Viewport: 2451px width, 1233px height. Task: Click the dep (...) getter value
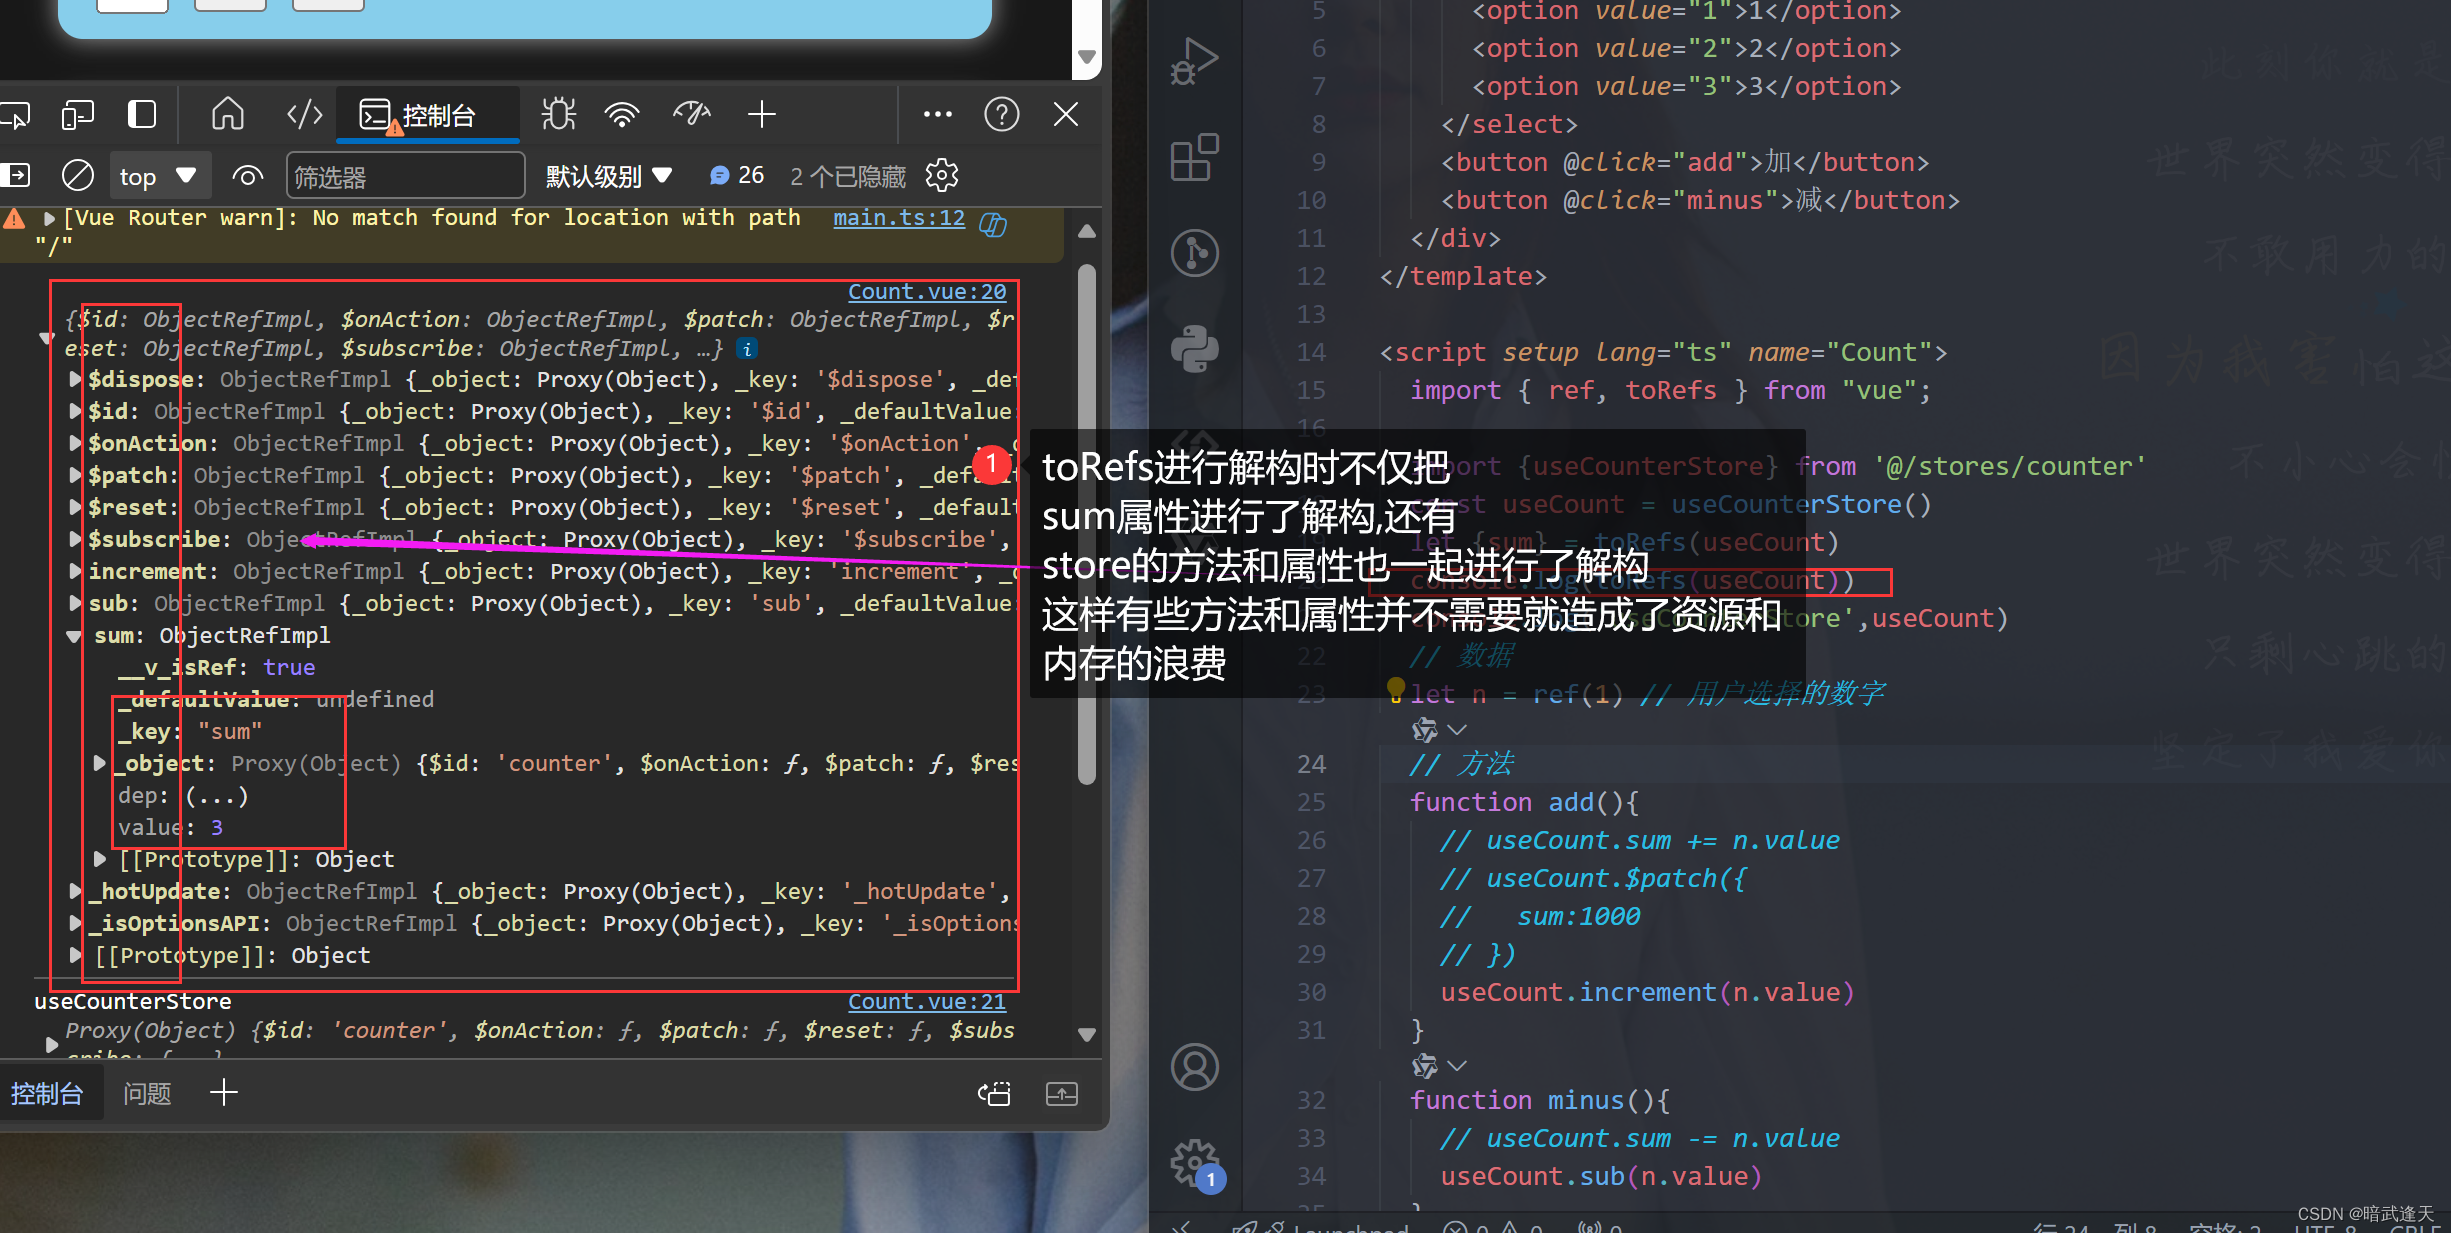point(216,796)
